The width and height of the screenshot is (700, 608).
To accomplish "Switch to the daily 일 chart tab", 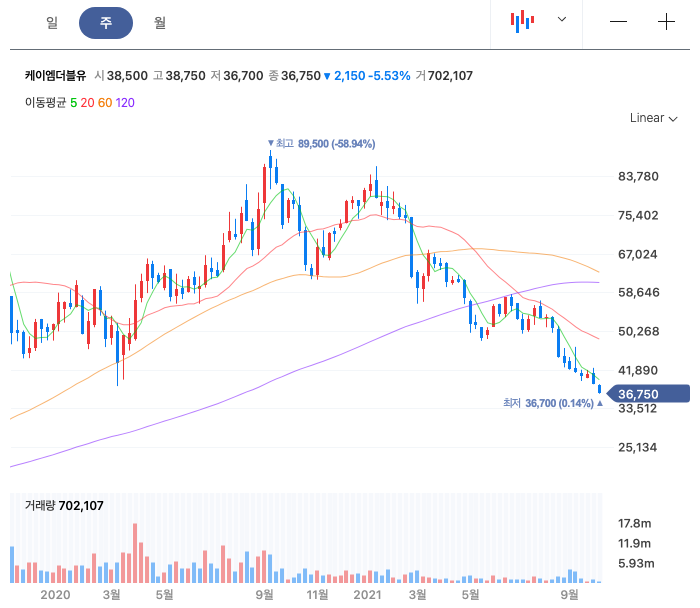I will (x=52, y=22).
